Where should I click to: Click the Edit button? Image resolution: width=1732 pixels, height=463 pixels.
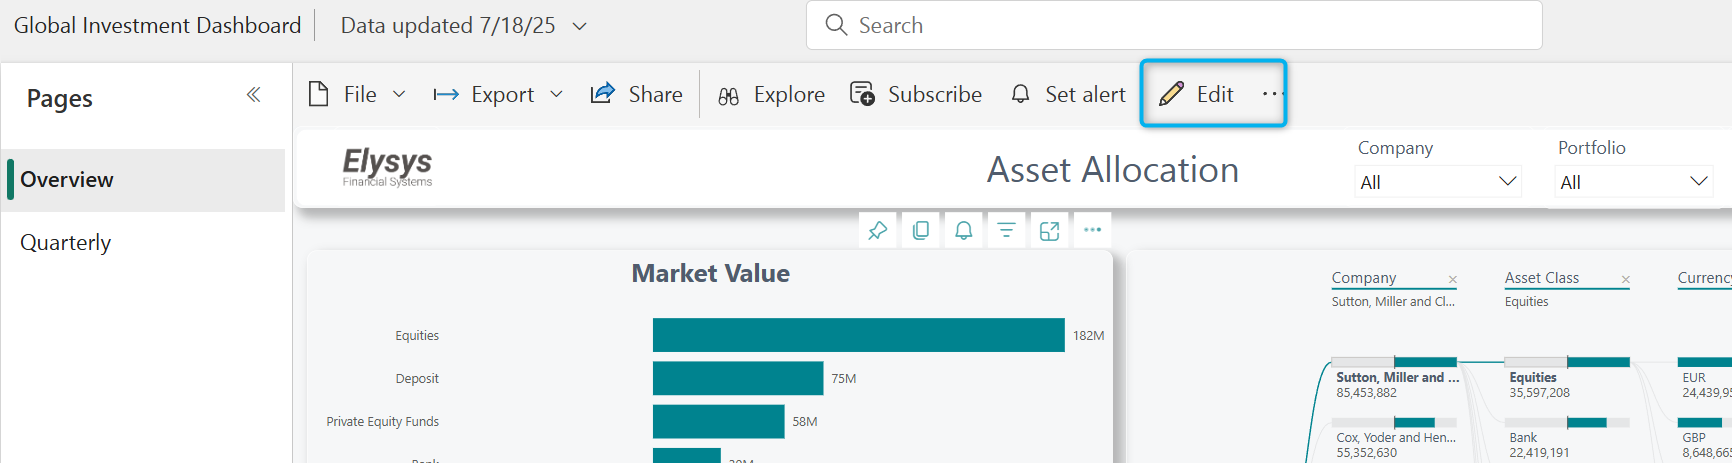click(1198, 94)
